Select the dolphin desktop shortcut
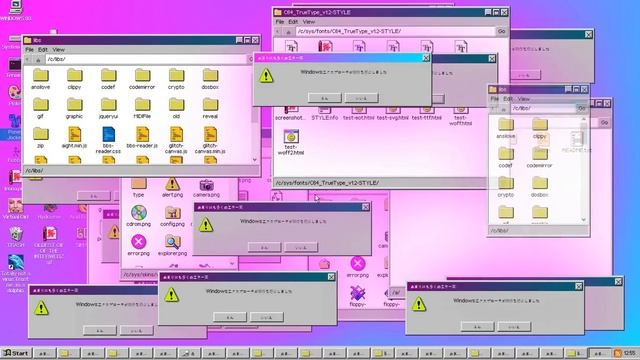This screenshot has width=640, height=360. pyautogui.click(x=16, y=273)
